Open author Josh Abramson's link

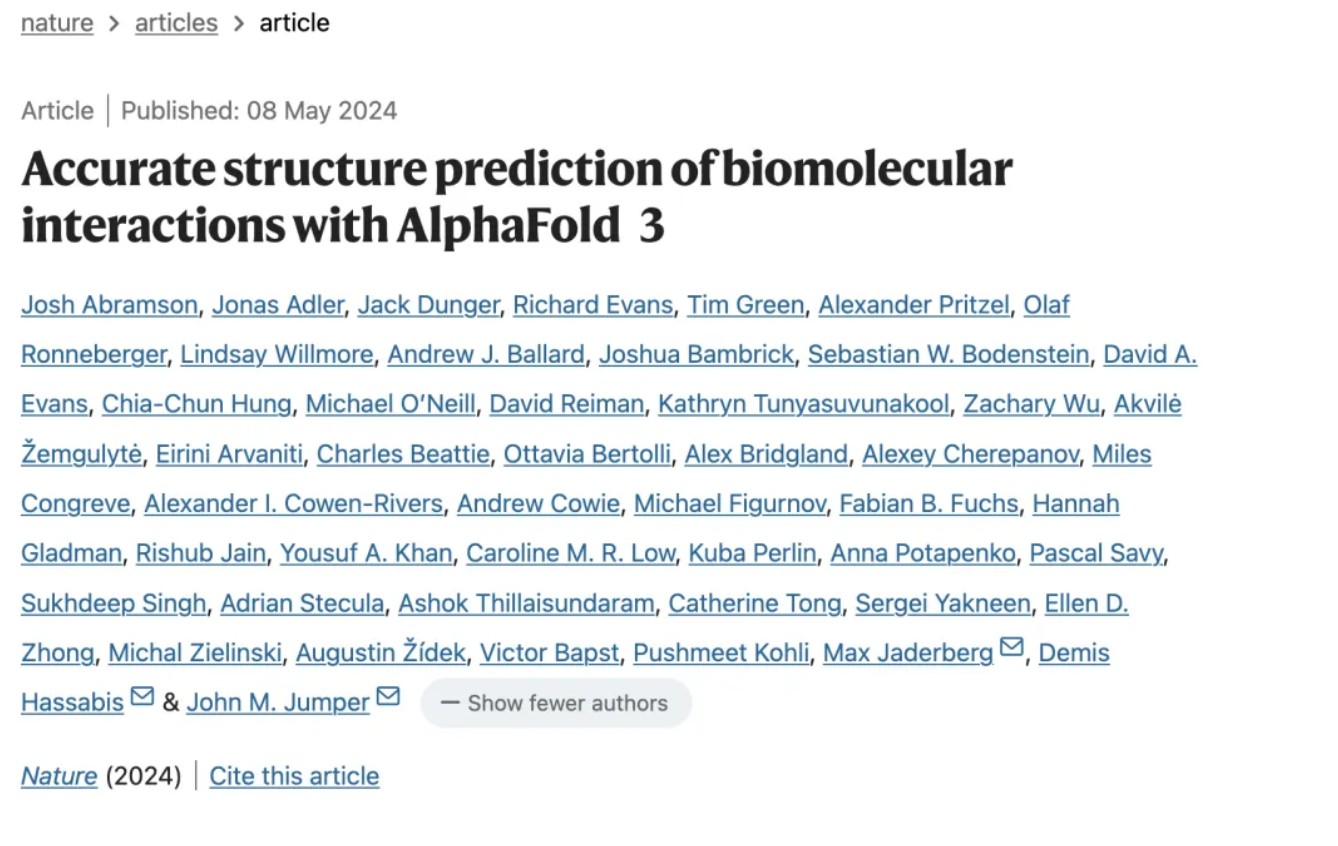tap(109, 305)
